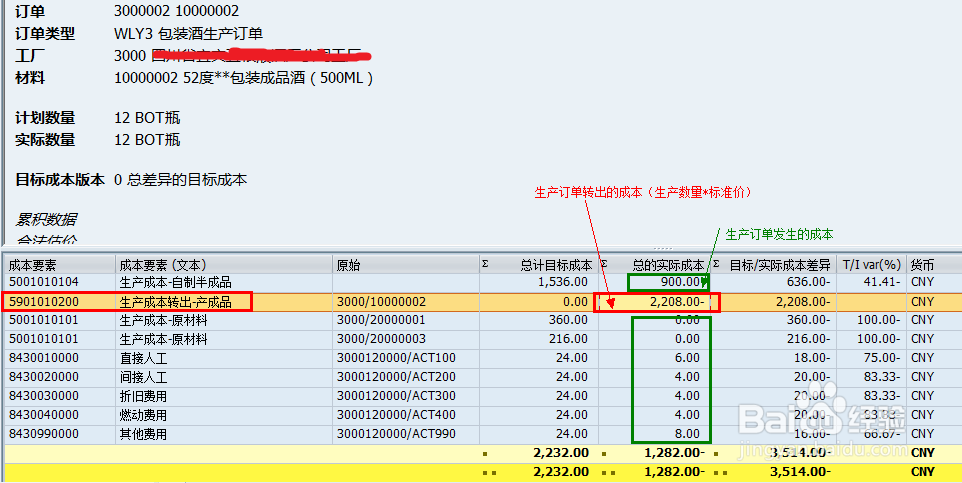Image resolution: width=962 pixels, height=483 pixels.
Task: Click T/I var value 75.00-
Action: click(882, 358)
